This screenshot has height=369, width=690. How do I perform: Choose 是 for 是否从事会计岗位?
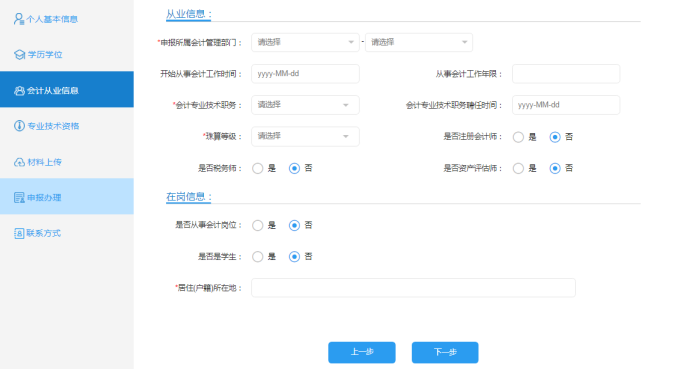click(x=257, y=226)
